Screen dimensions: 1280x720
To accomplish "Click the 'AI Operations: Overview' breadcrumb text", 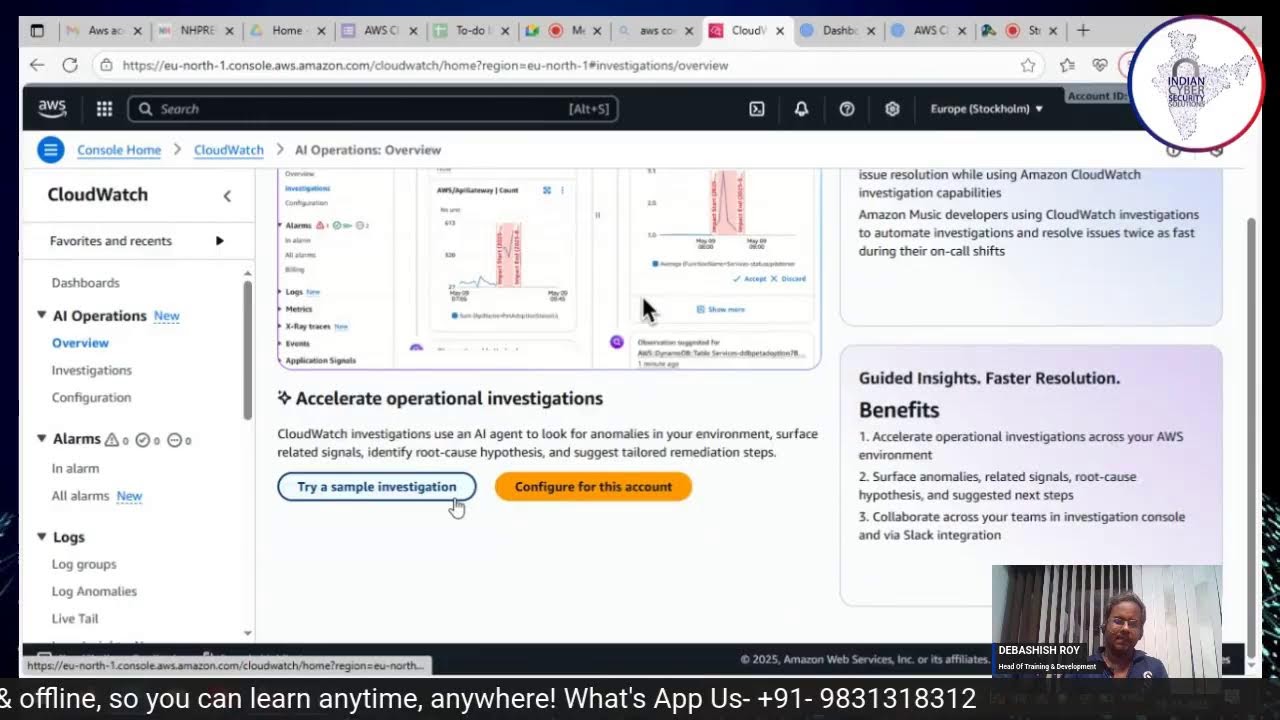I will click(x=368, y=150).
